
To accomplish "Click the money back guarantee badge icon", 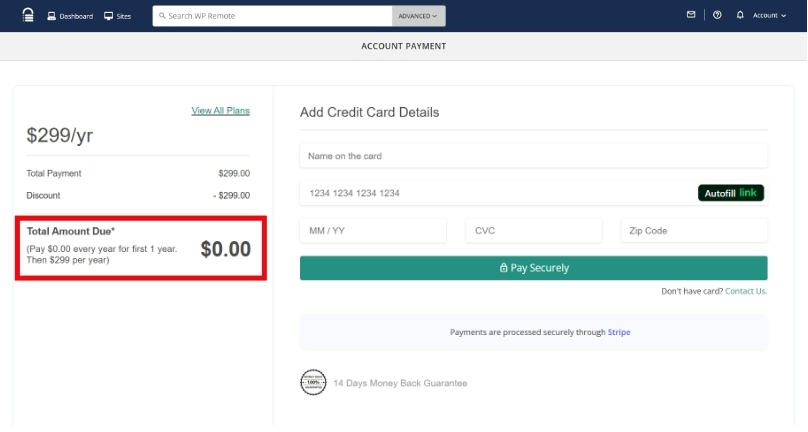I will (313, 383).
